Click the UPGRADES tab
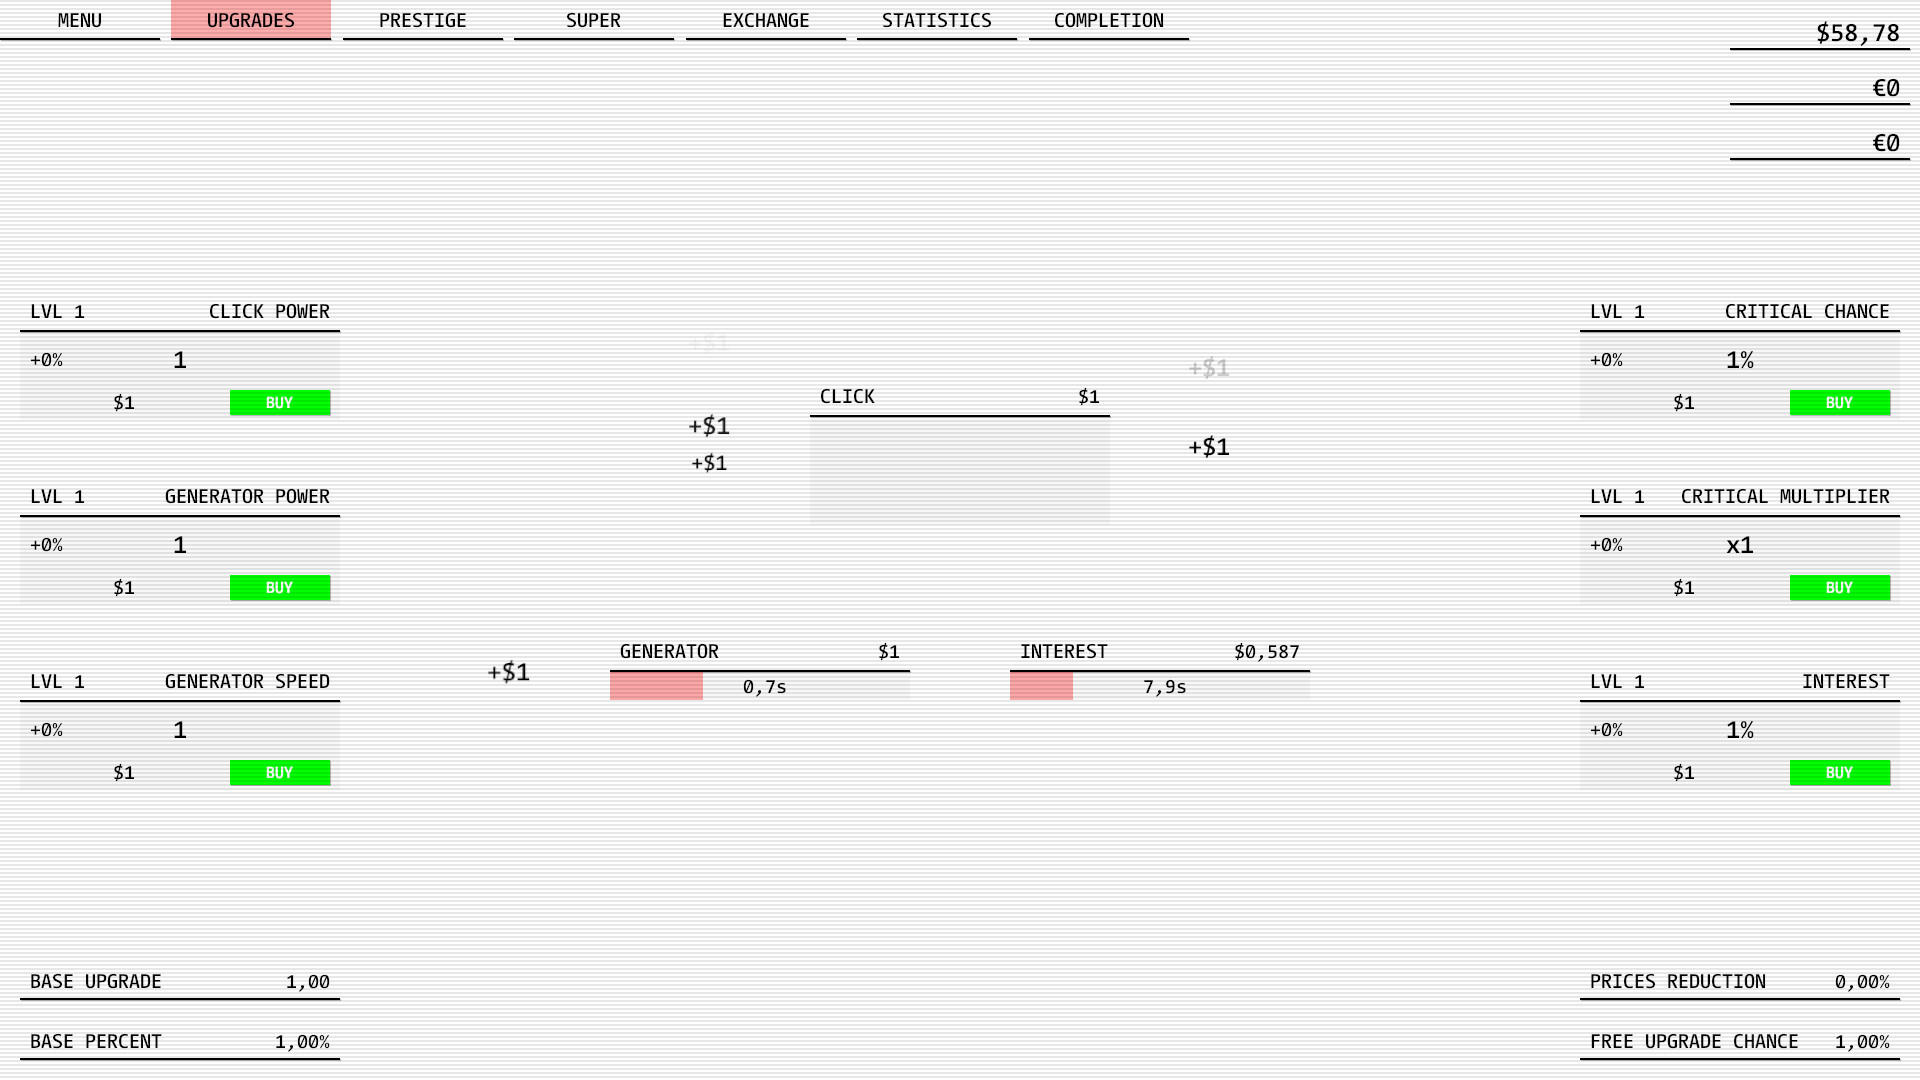This screenshot has height=1080, width=1920. point(251,20)
